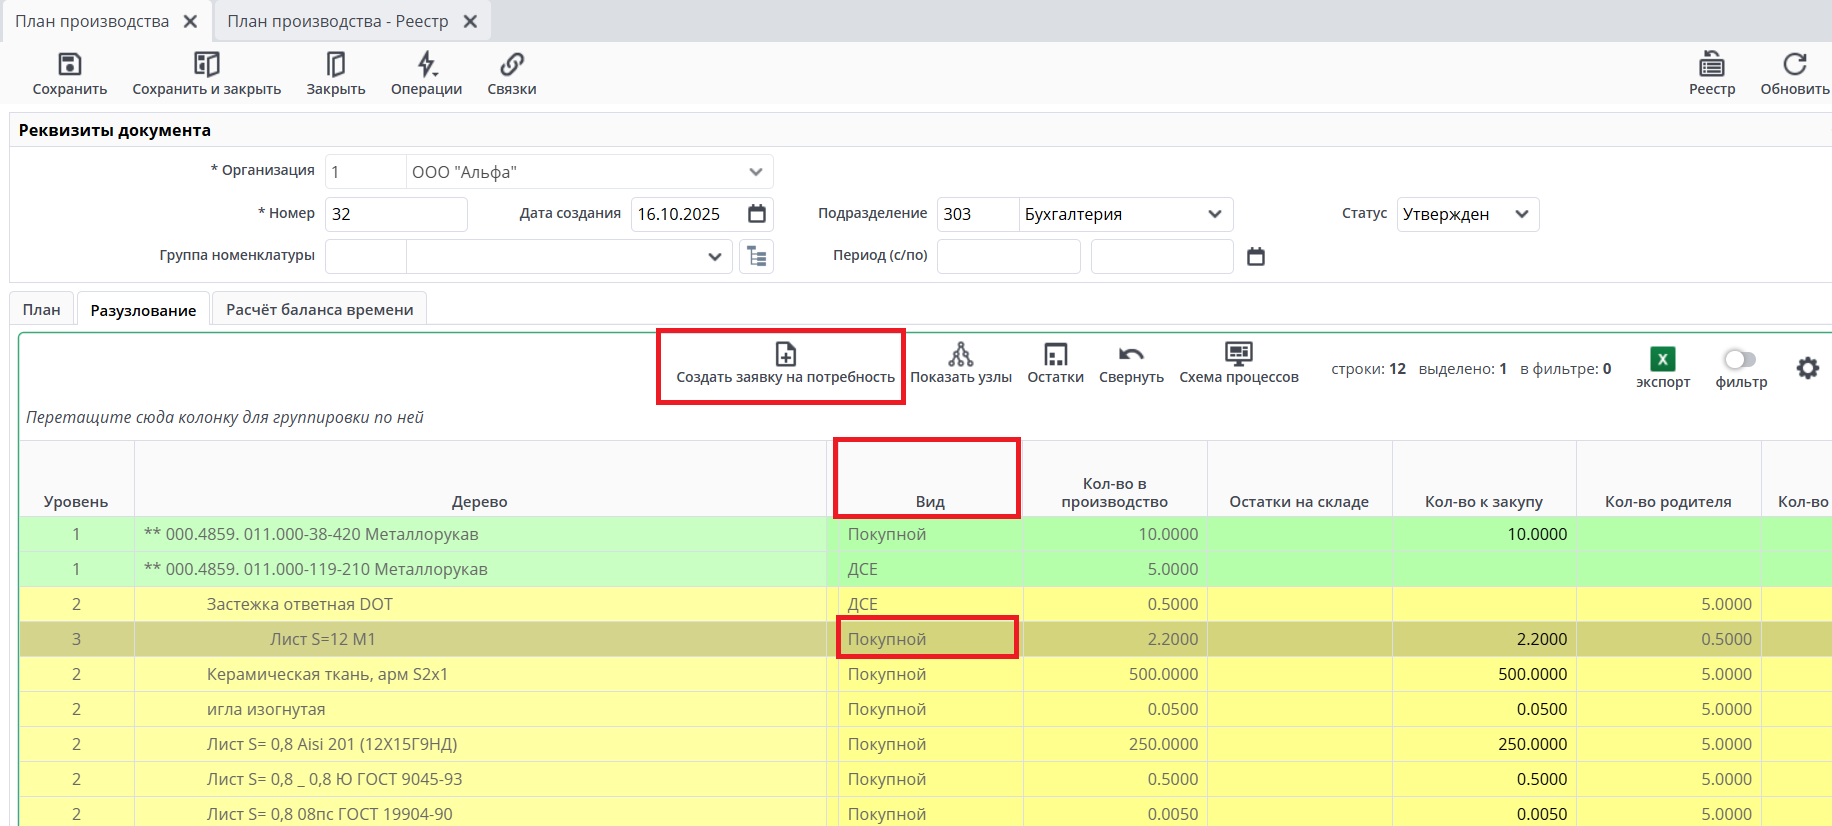Open Расчёт баланса времени tab
The height and width of the screenshot is (826, 1832).
(319, 310)
